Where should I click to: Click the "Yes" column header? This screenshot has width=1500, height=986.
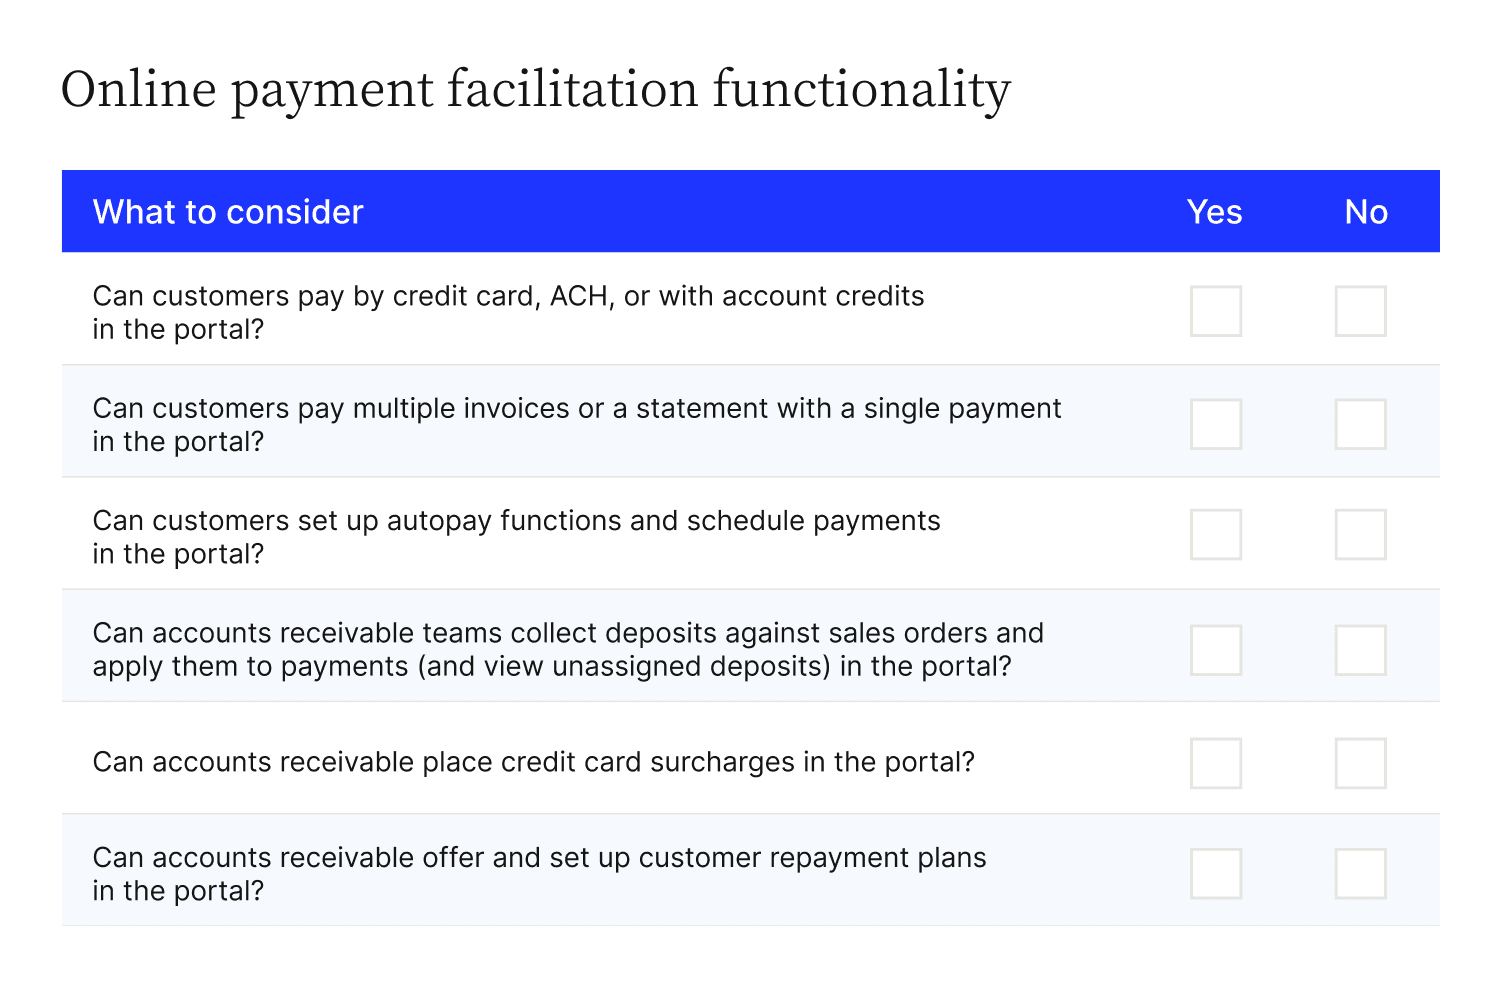click(x=1214, y=212)
